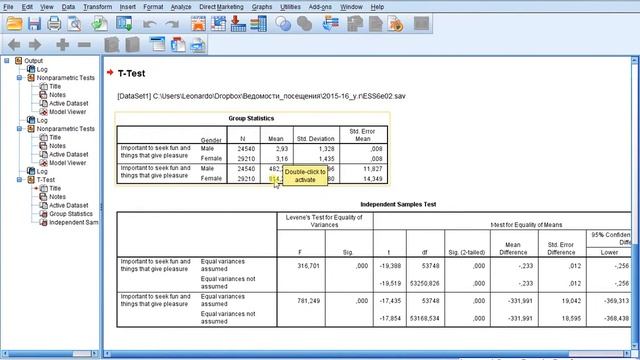Open the Direct Marketing menu
640x360 pixels.
pos(221,7)
